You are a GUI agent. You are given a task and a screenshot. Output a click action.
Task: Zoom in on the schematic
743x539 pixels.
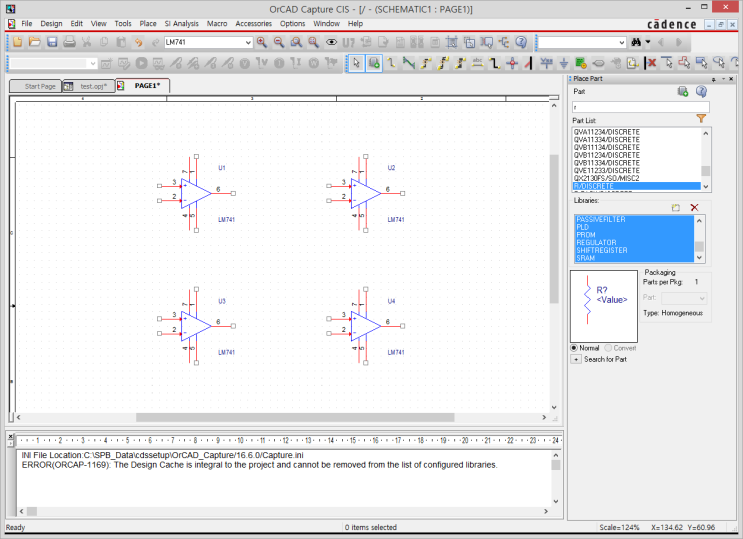(262, 42)
